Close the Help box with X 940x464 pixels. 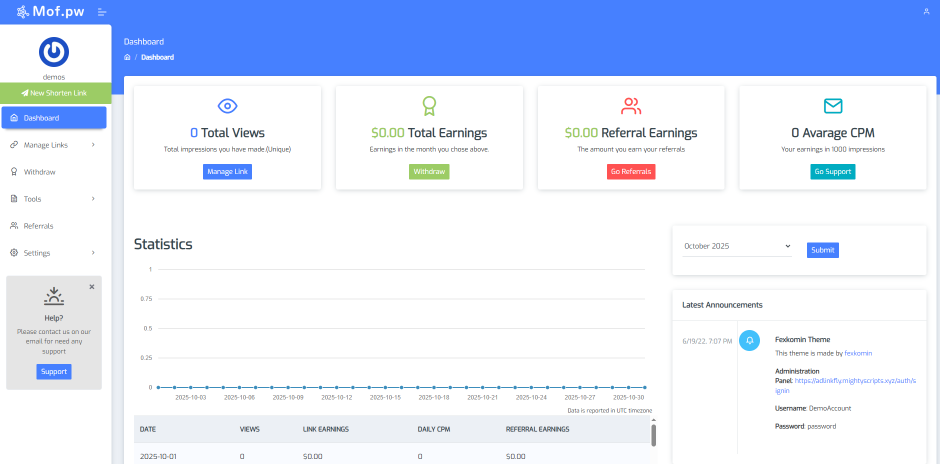point(92,286)
